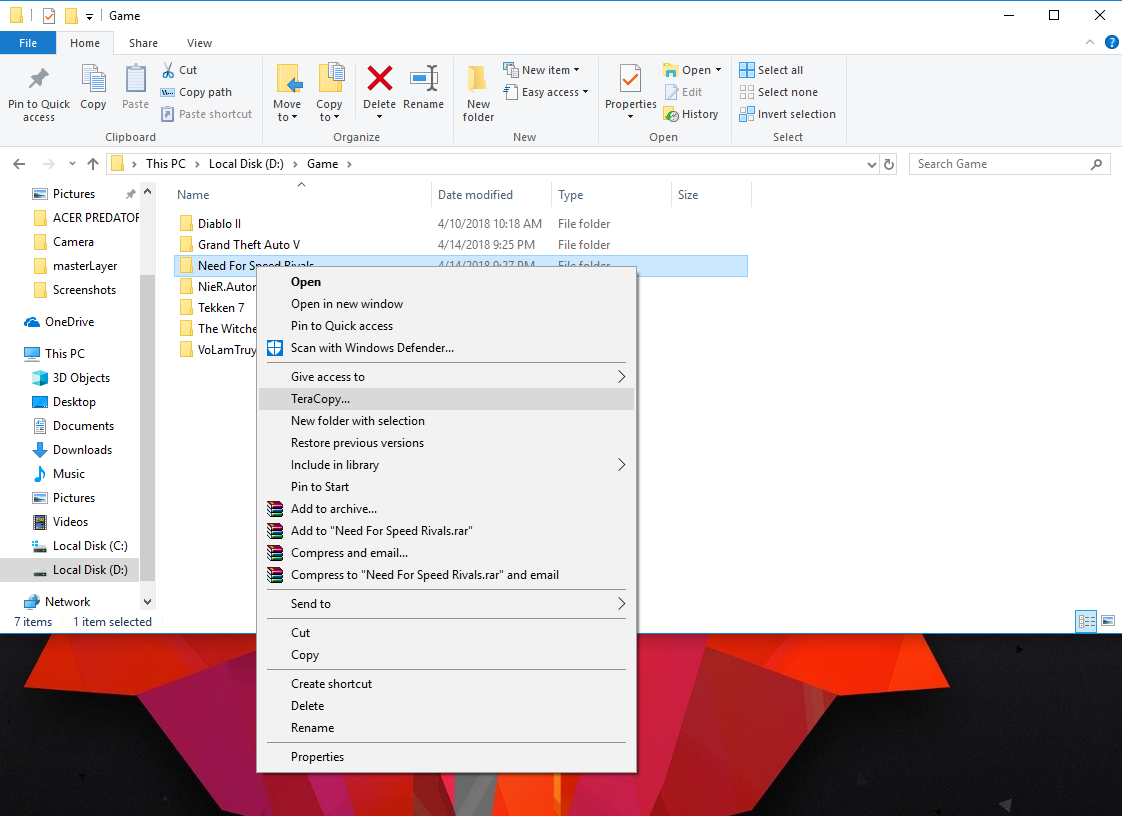Expand the address bar history dropdown
The image size is (1122, 816).
point(872,165)
